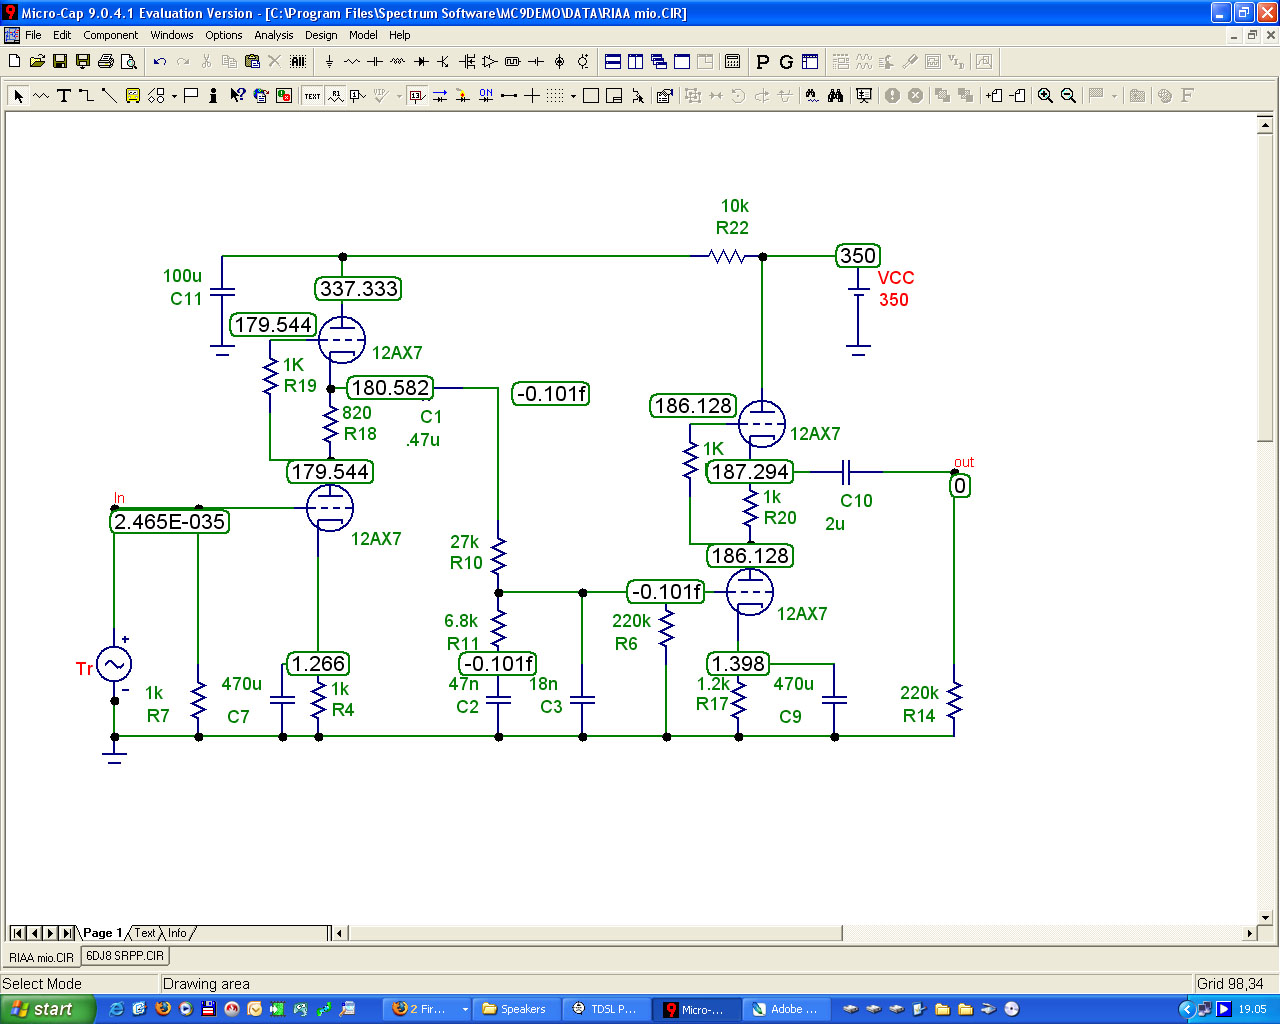
Task: Click the Help mode question icon
Action: (x=237, y=96)
